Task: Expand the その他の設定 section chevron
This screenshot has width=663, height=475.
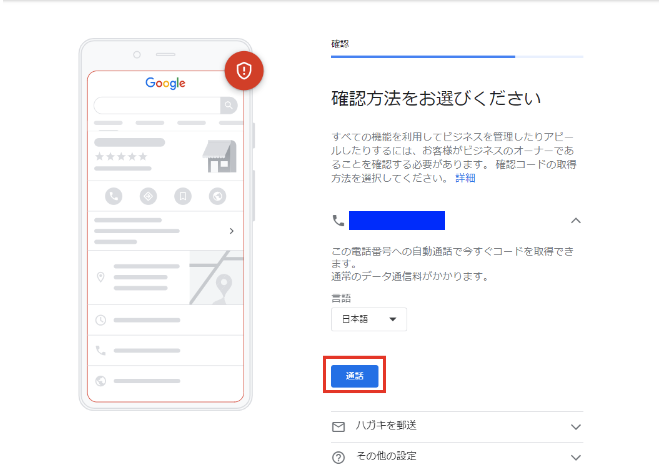Action: pyautogui.click(x=575, y=457)
